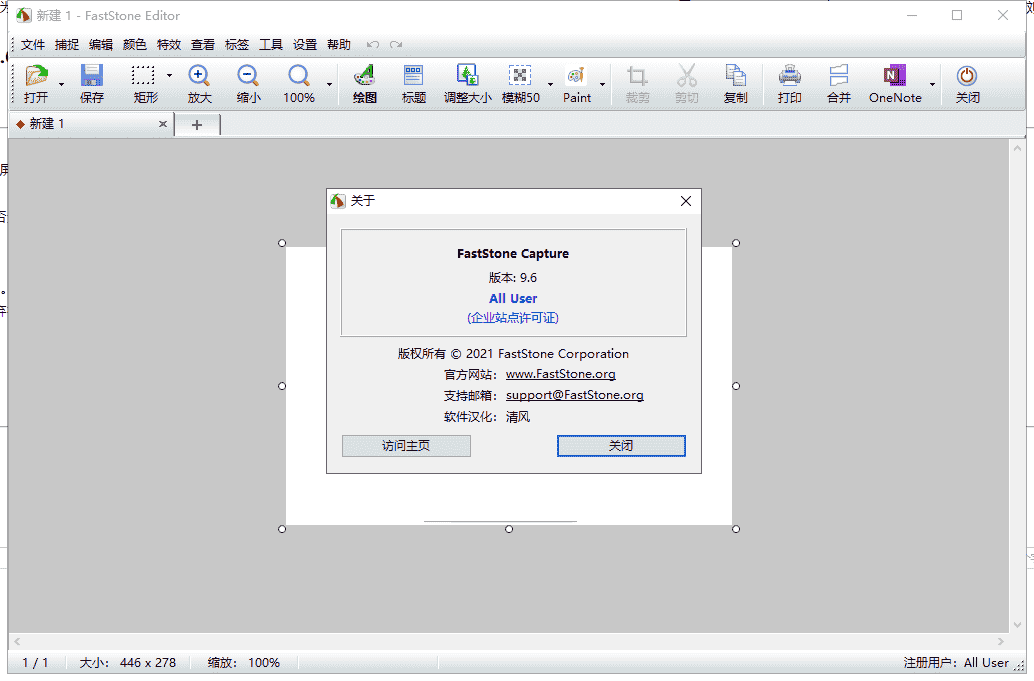Open the www.FastStone.org website link
The height and width of the screenshot is (681, 1034).
click(560, 374)
